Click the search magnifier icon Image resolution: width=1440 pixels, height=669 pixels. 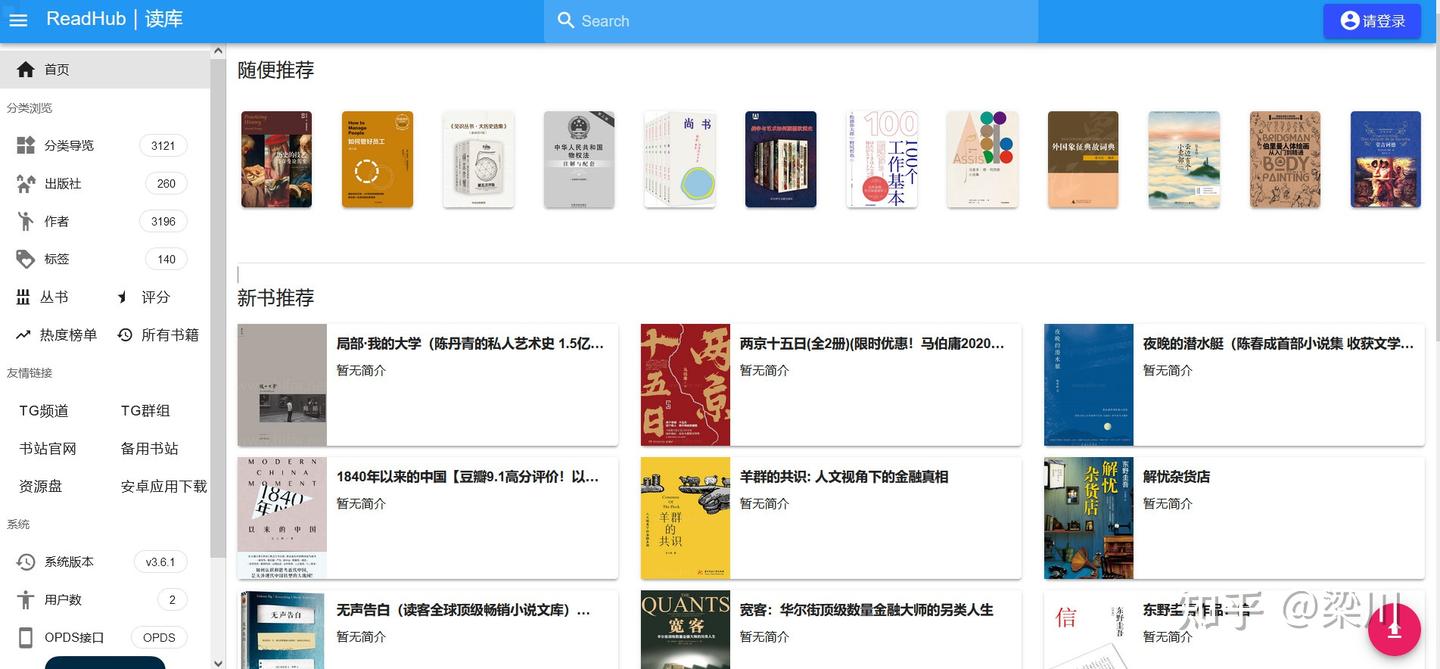click(x=566, y=21)
